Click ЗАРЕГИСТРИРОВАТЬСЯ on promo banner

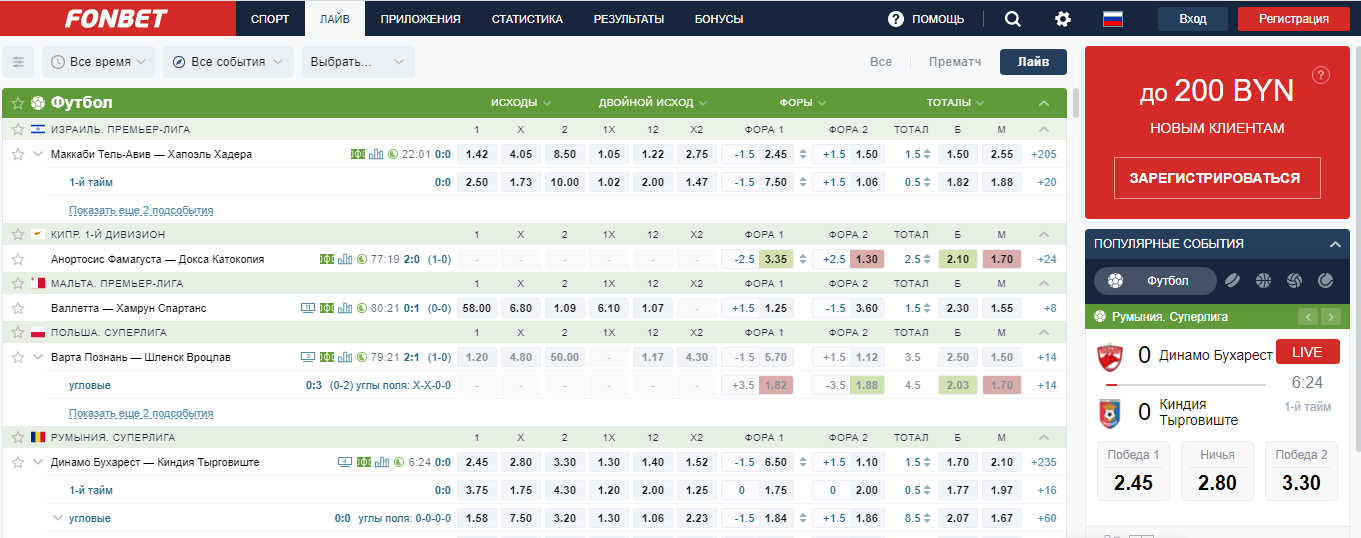1215,178
